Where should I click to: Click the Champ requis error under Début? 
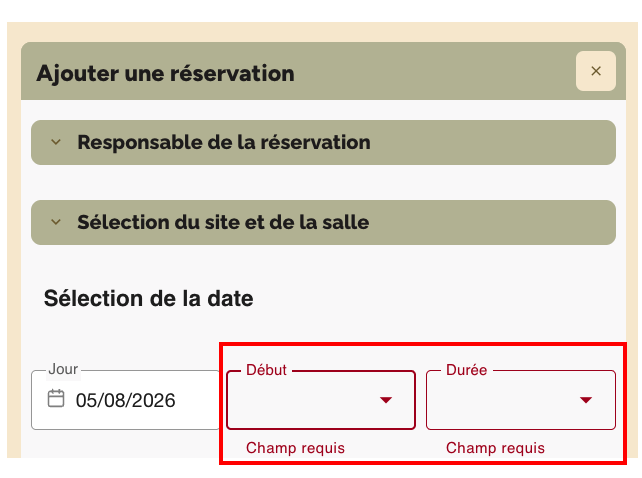coord(295,448)
